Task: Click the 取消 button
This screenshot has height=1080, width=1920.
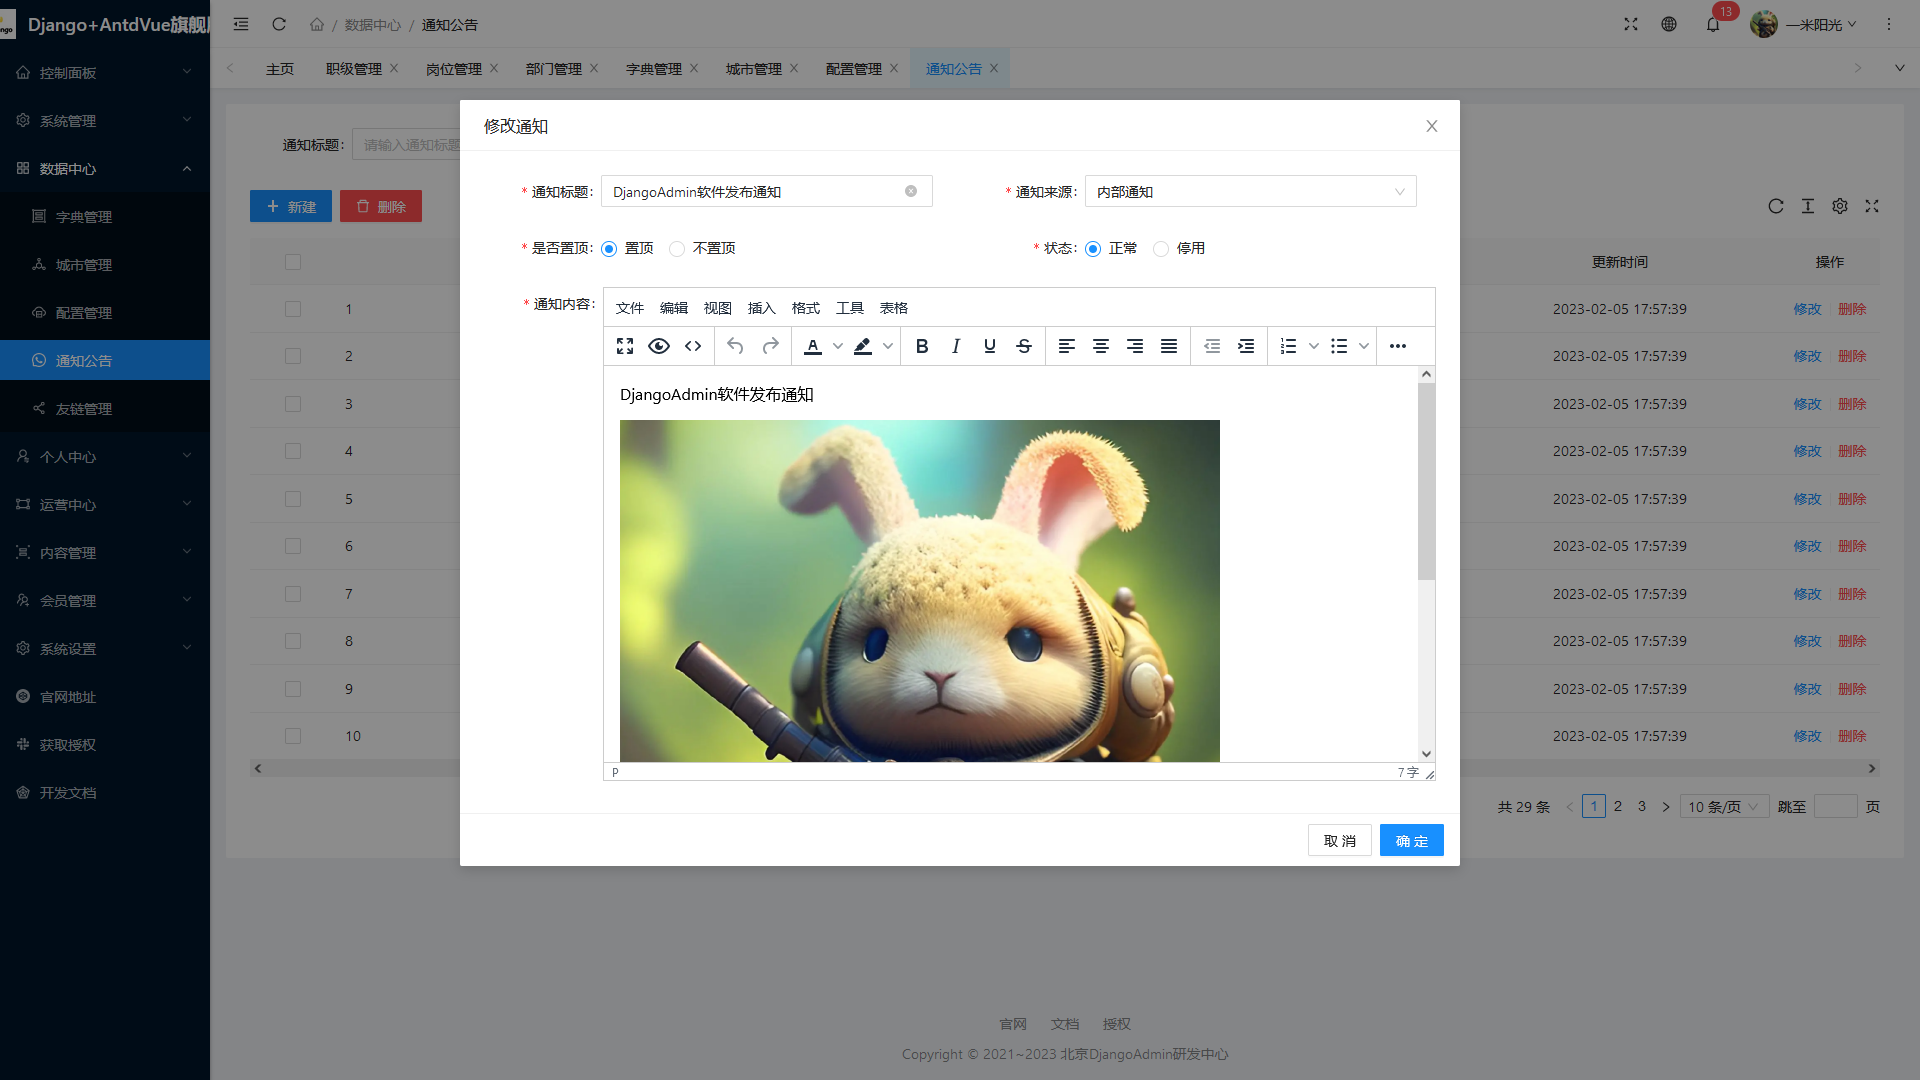Action: point(1339,841)
